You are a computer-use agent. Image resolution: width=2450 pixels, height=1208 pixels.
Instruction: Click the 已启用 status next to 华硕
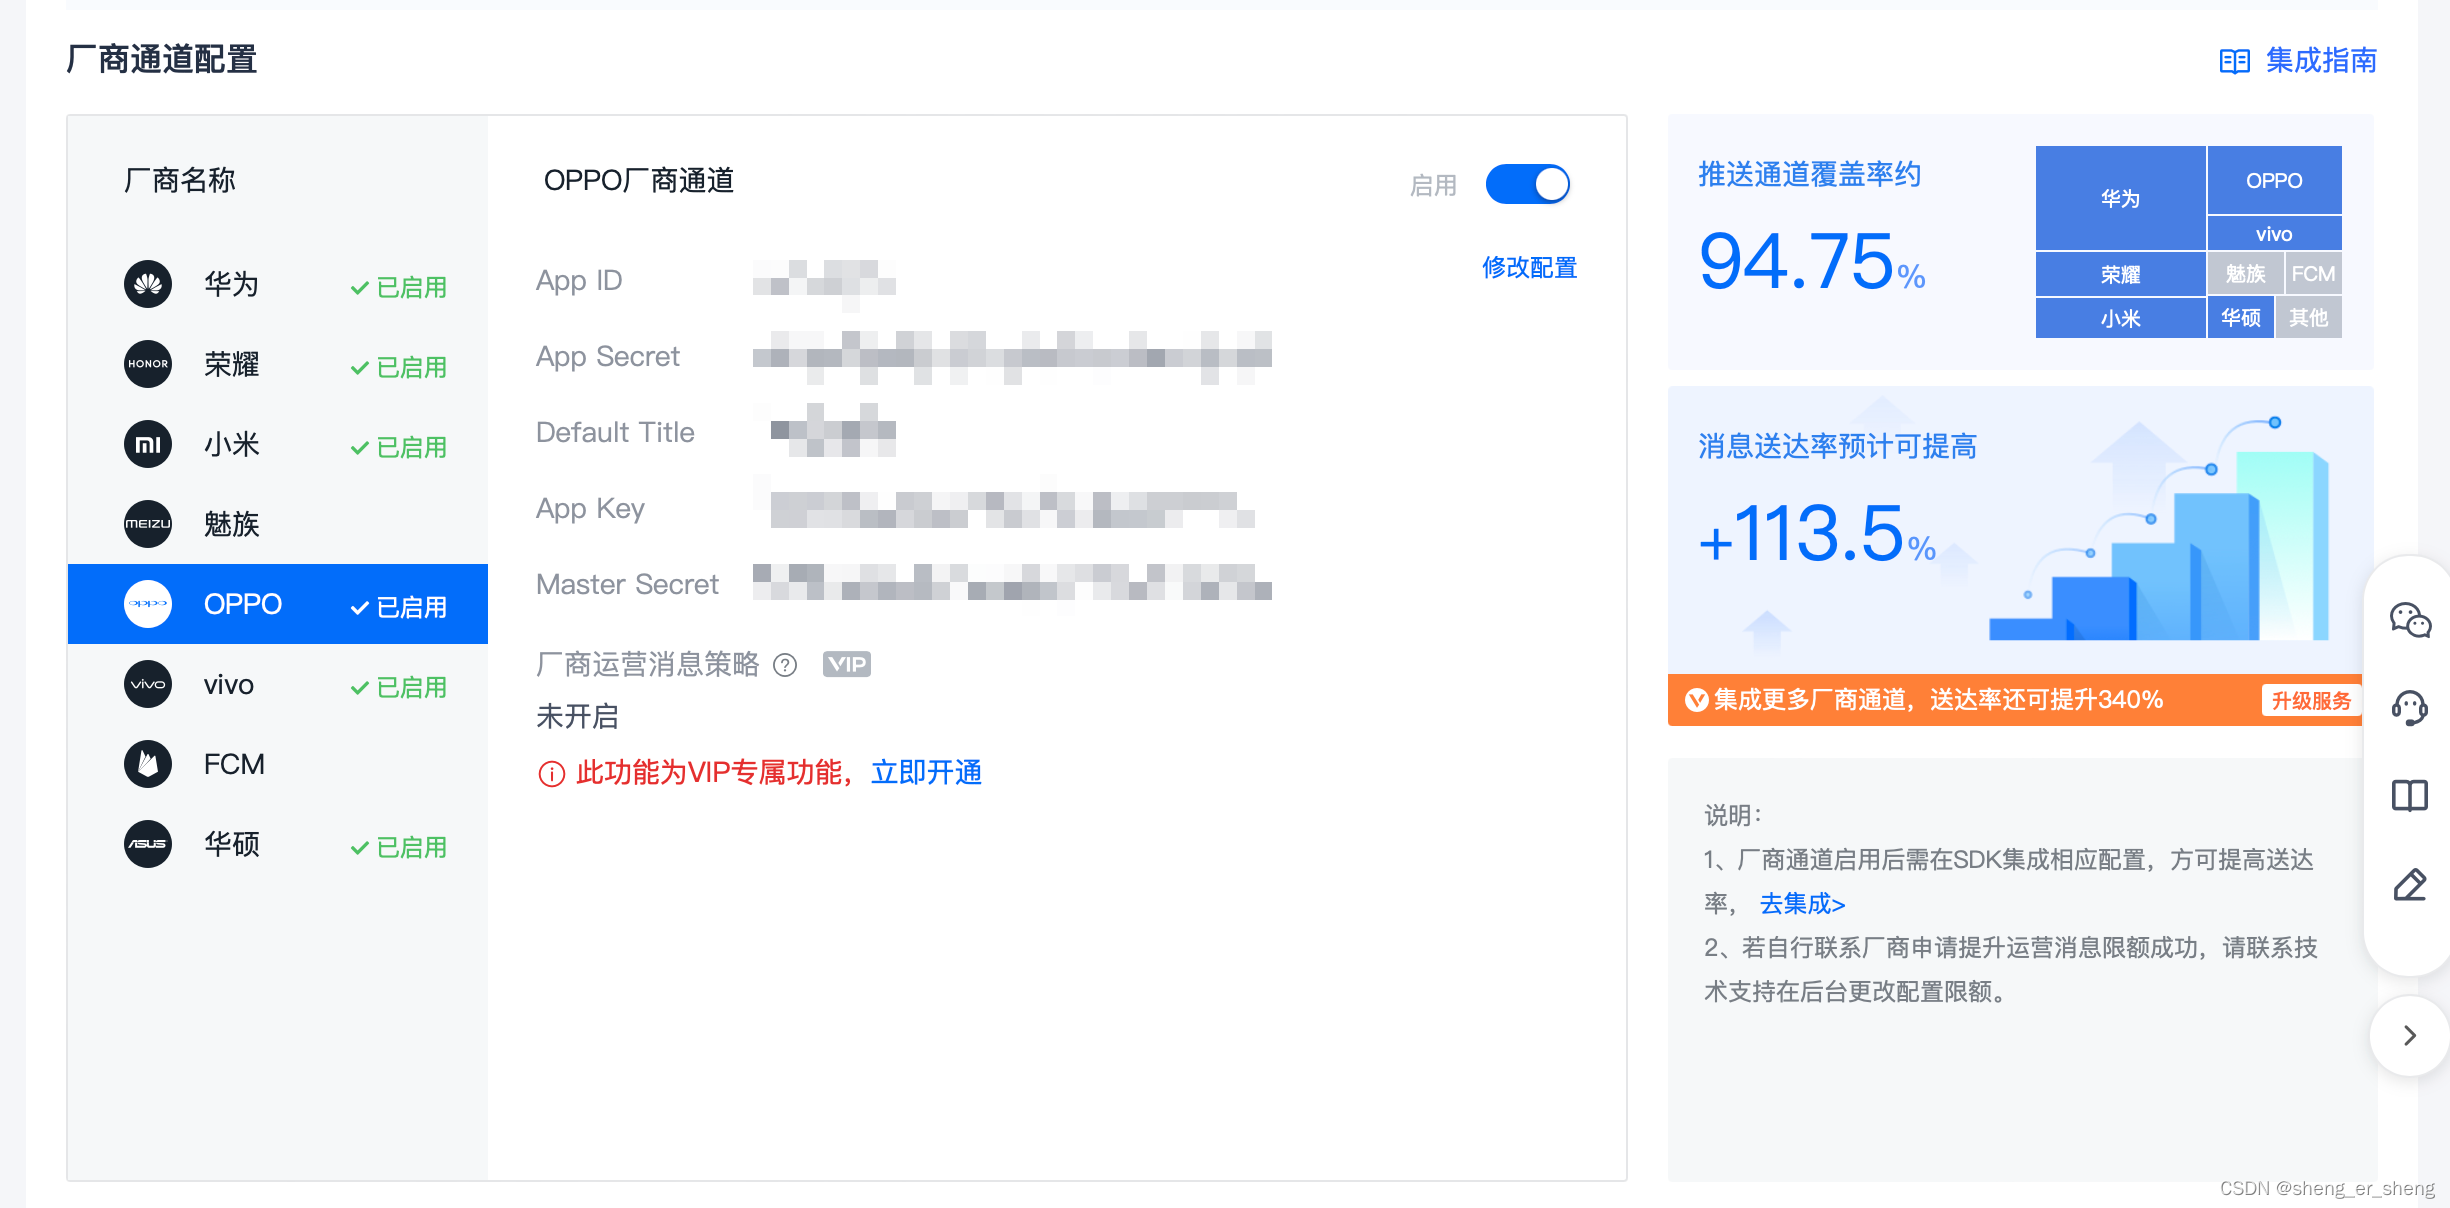tap(398, 847)
